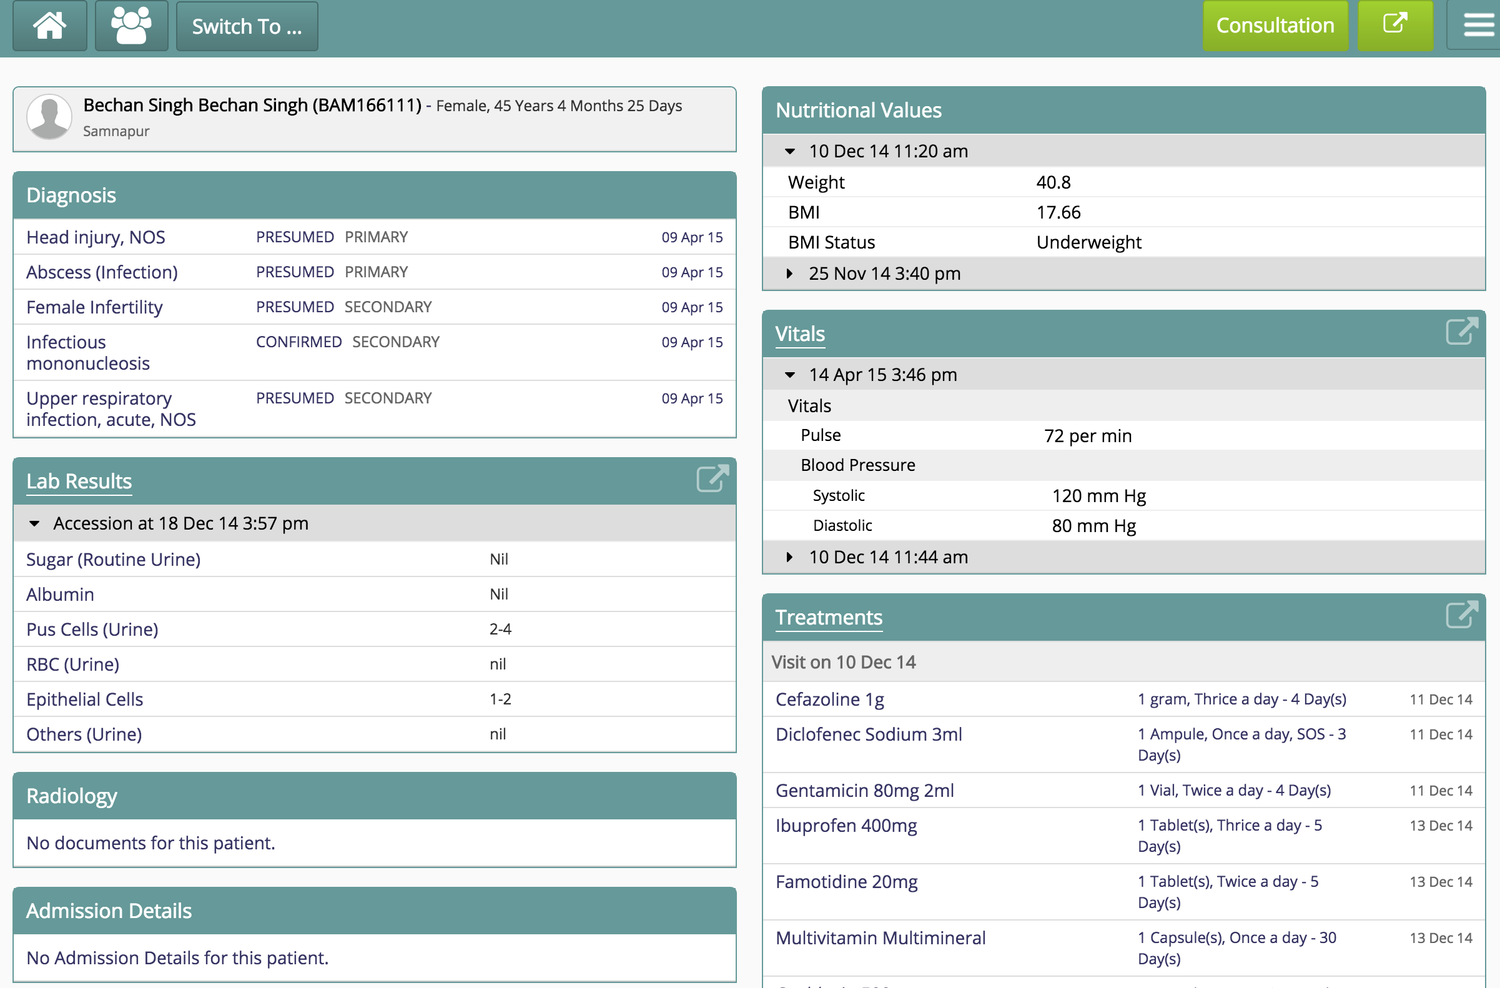1500x988 pixels.
Task: Open Lab Results in expanded view icon
Action: click(x=712, y=479)
